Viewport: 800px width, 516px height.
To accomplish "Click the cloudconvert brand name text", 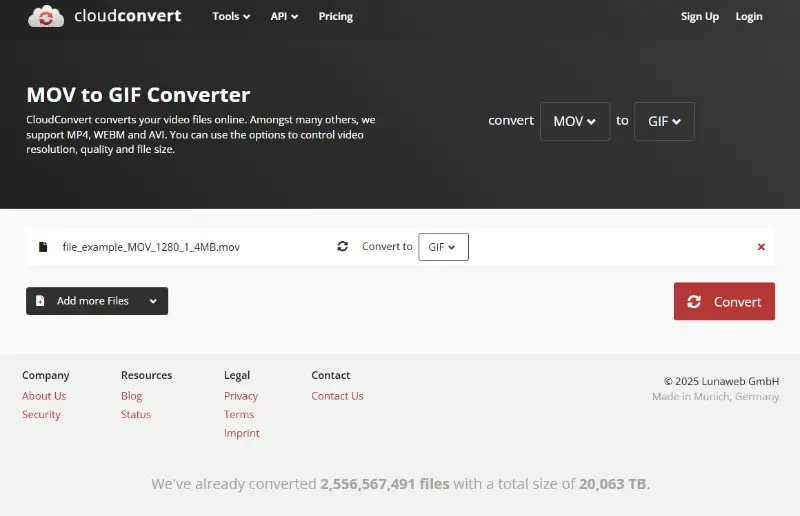I will coord(128,16).
